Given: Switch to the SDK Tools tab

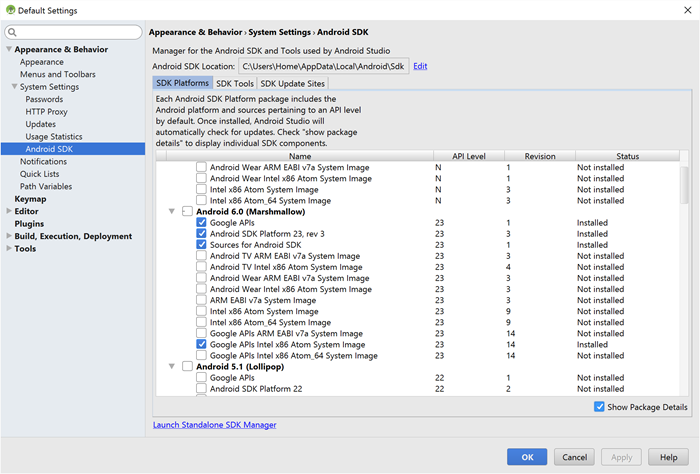Looking at the screenshot, I should click(235, 83).
